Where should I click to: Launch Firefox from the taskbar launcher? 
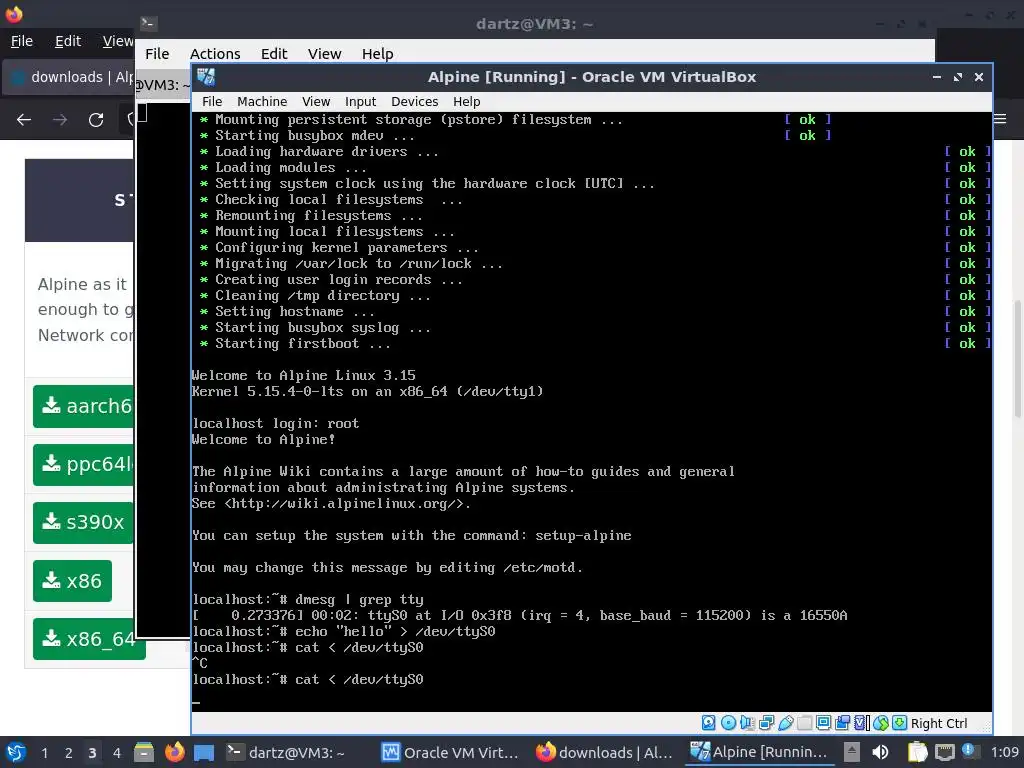(174, 752)
